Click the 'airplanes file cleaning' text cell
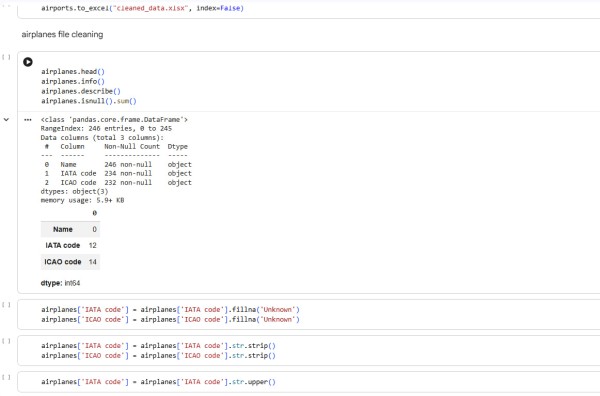600x396 pixels. [x=62, y=34]
